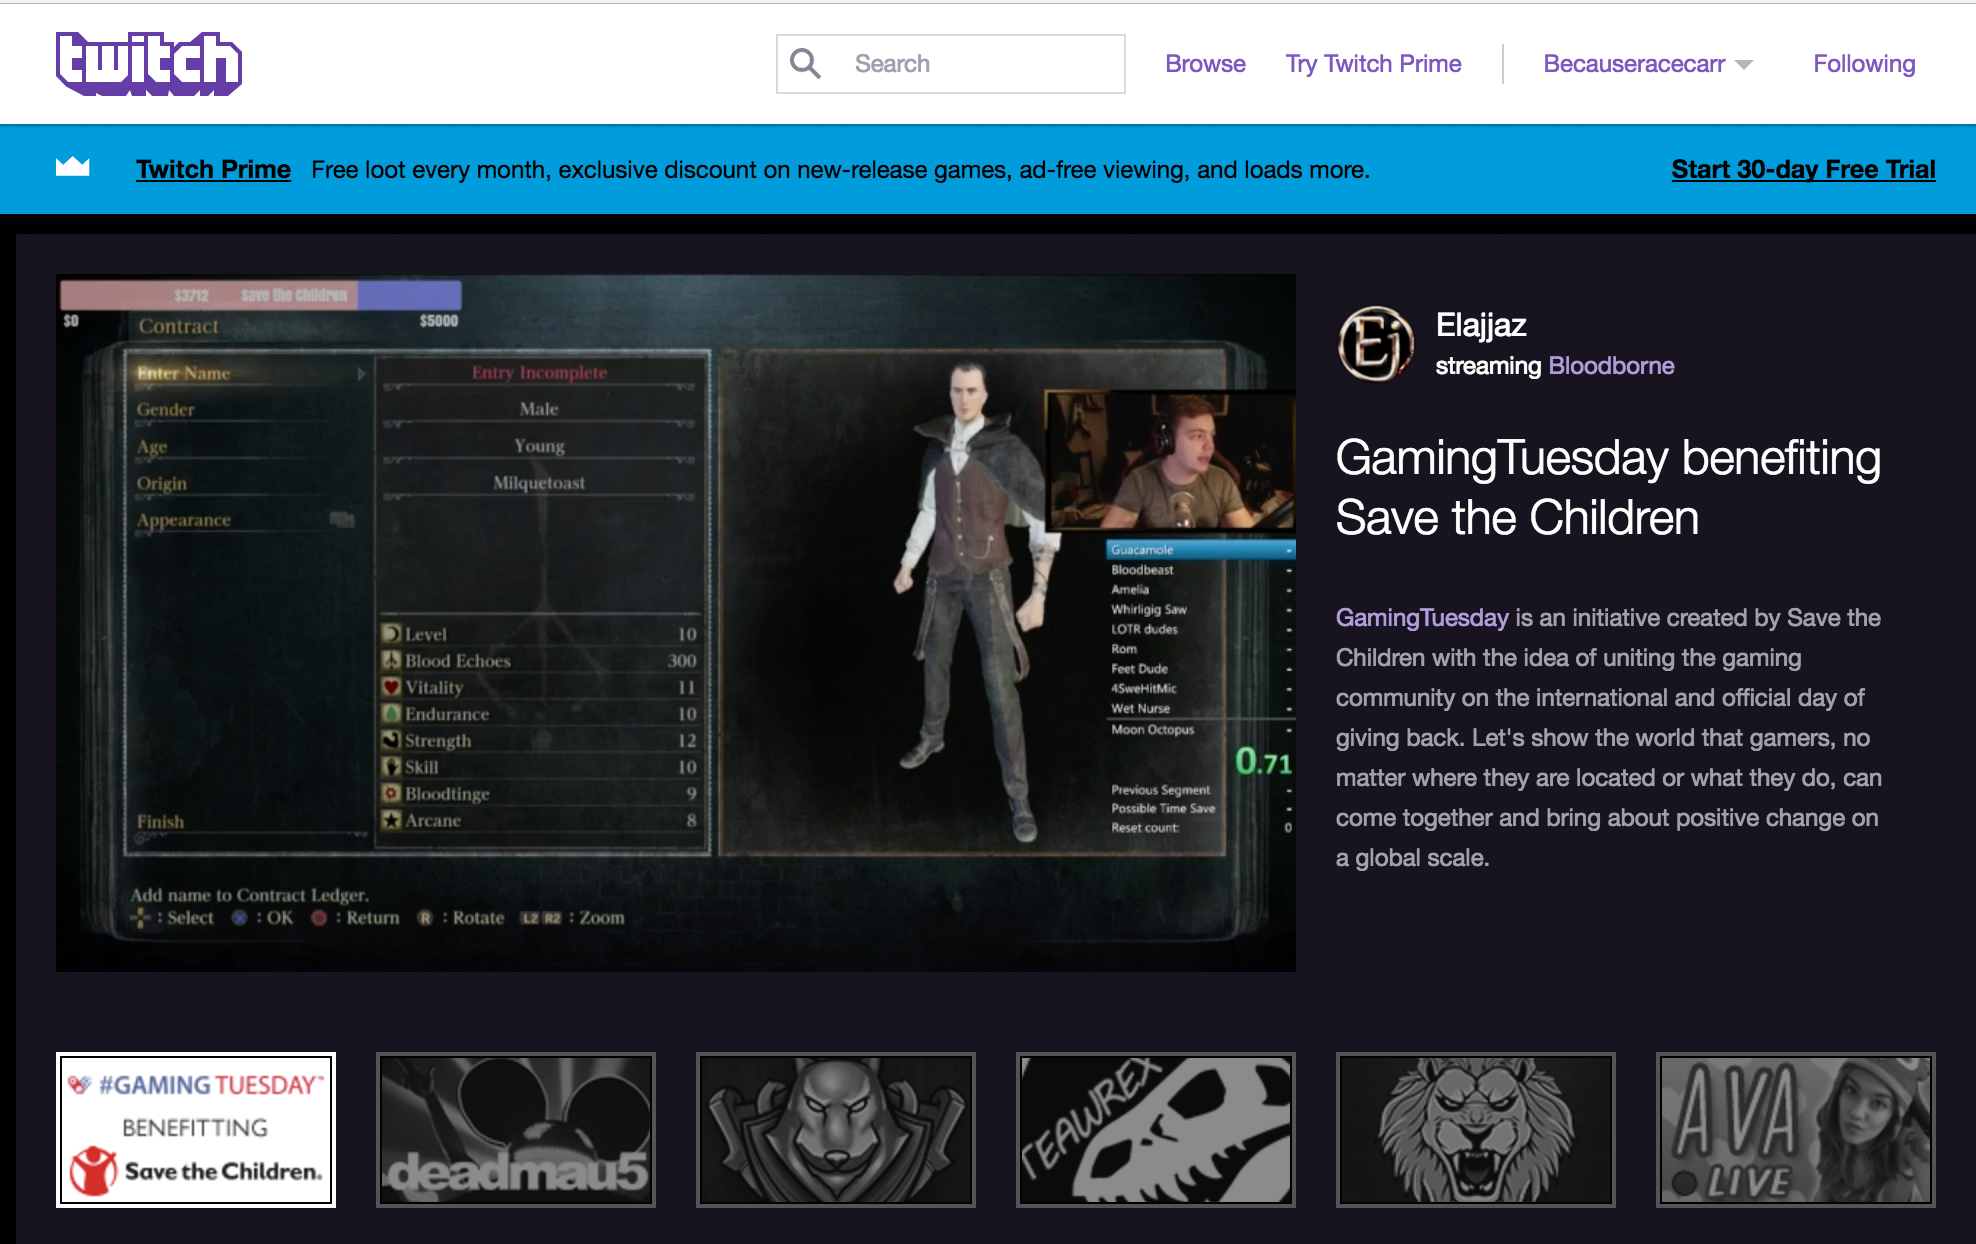Visit the Elajjaz channel name
The width and height of the screenshot is (1976, 1244).
(1481, 325)
